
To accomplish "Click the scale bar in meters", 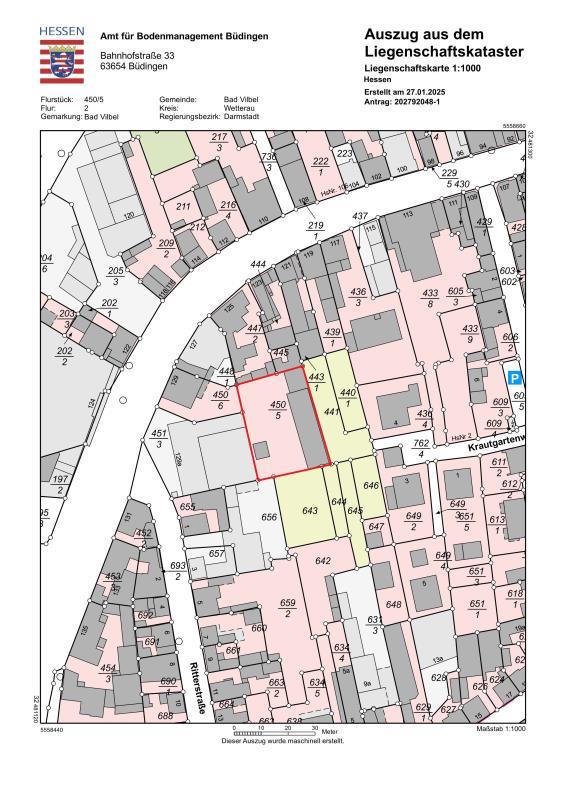I will tap(276, 732).
